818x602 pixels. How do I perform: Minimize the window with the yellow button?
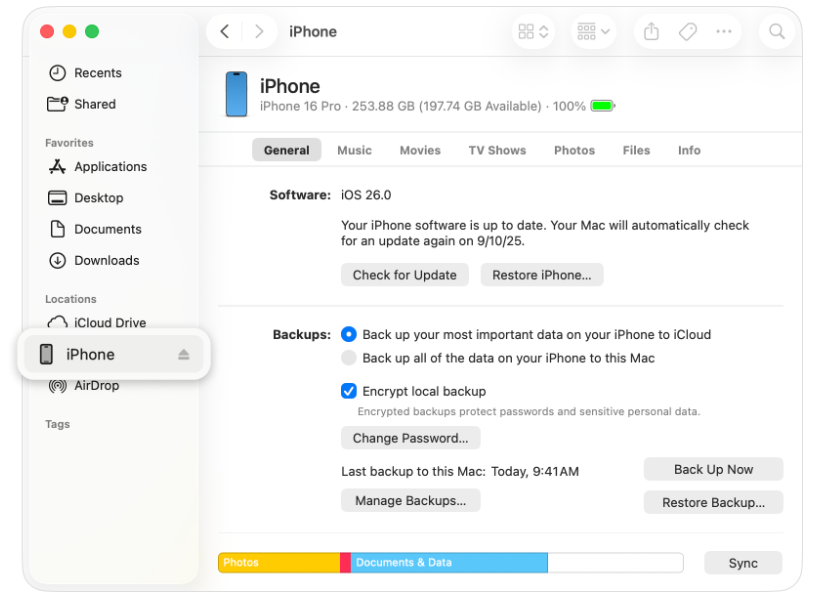coord(69,31)
